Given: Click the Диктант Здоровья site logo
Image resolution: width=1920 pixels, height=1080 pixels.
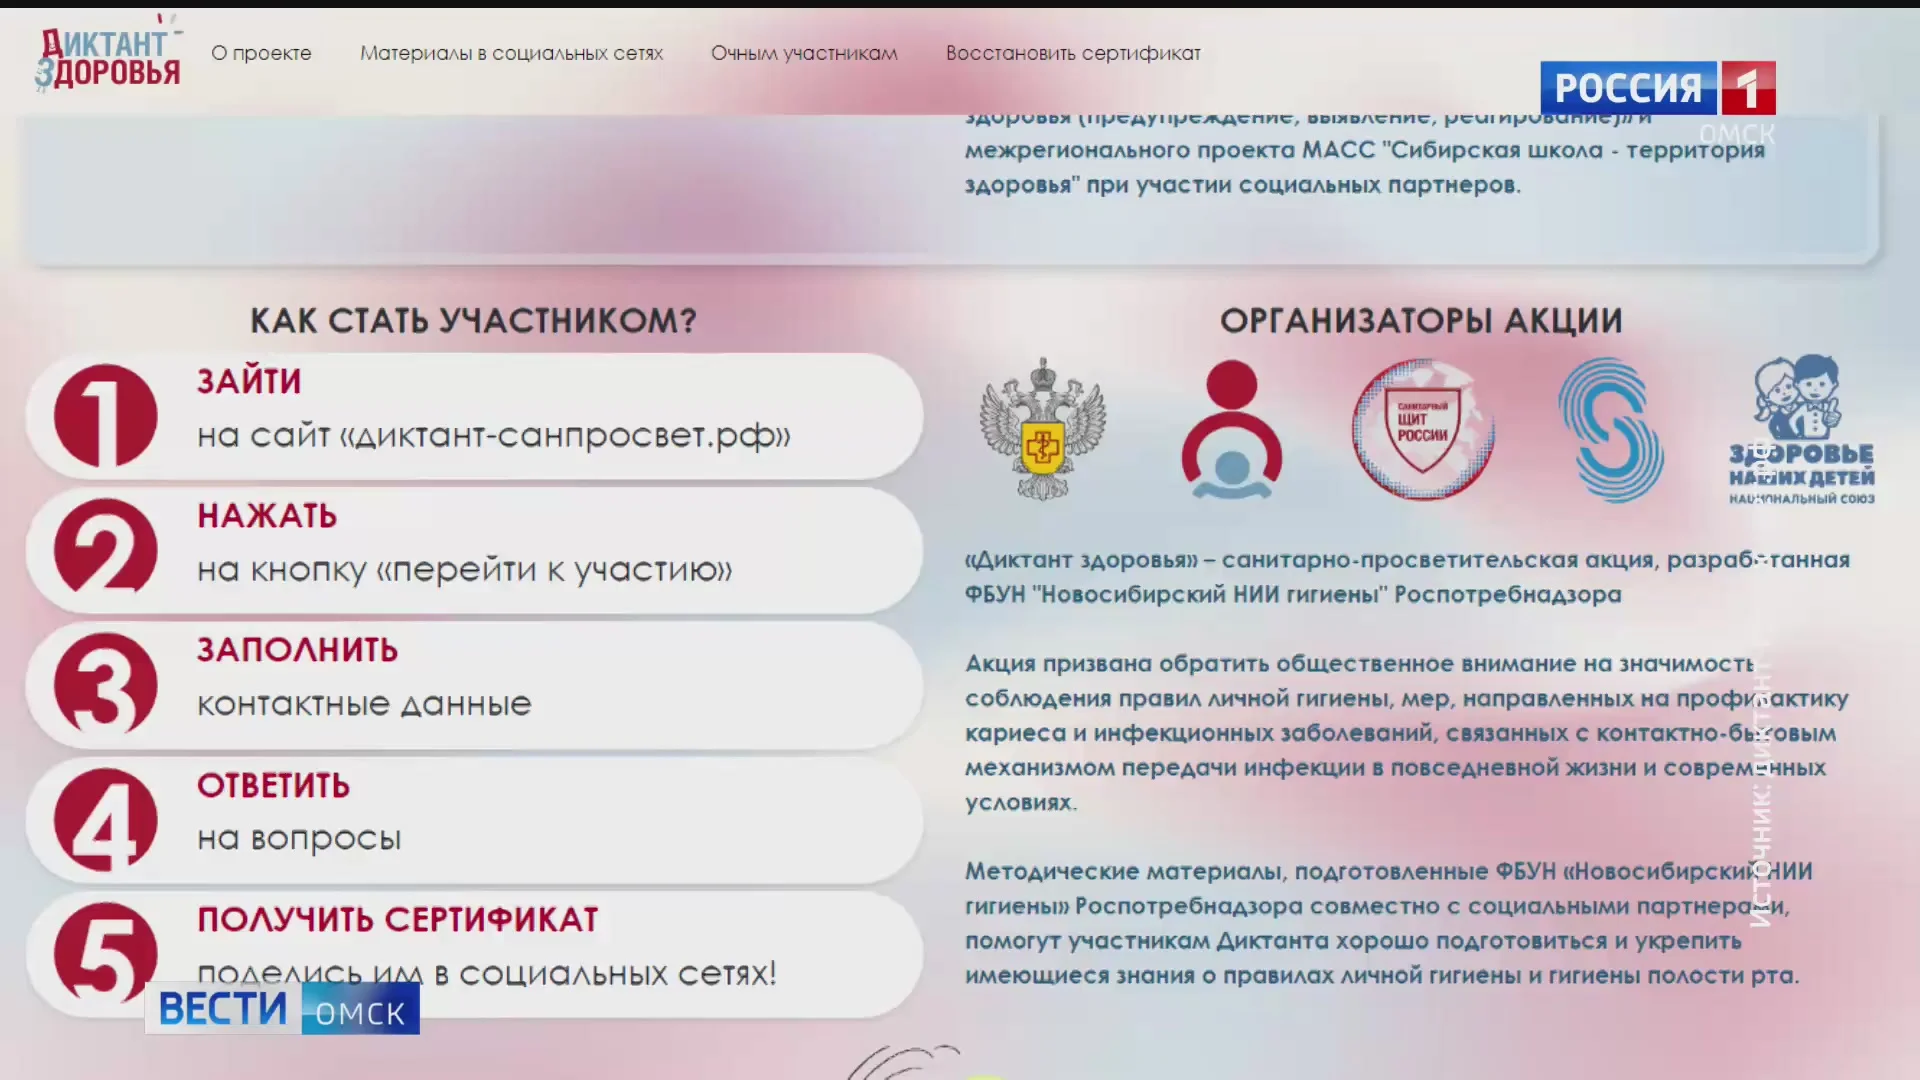Looking at the screenshot, I should [x=108, y=55].
